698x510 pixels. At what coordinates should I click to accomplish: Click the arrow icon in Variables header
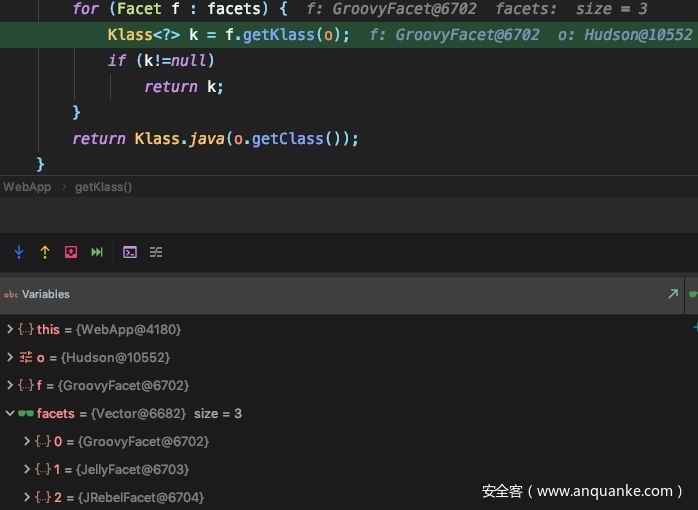673,294
